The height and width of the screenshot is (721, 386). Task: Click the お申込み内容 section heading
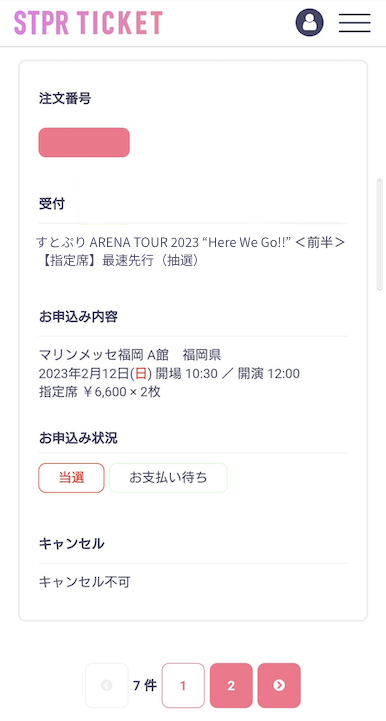pos(78,317)
